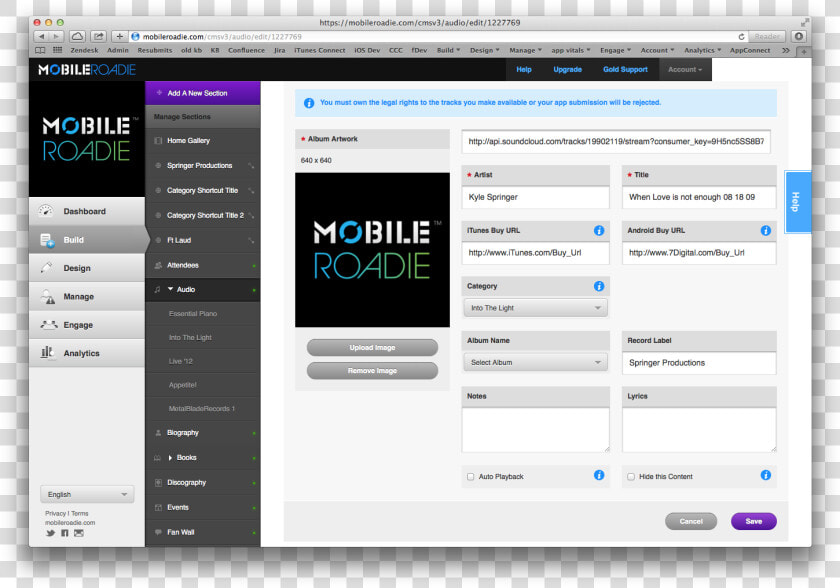Viewport: 840px width, 588px height.
Task: Open the Help tab in header
Action: 524,70
